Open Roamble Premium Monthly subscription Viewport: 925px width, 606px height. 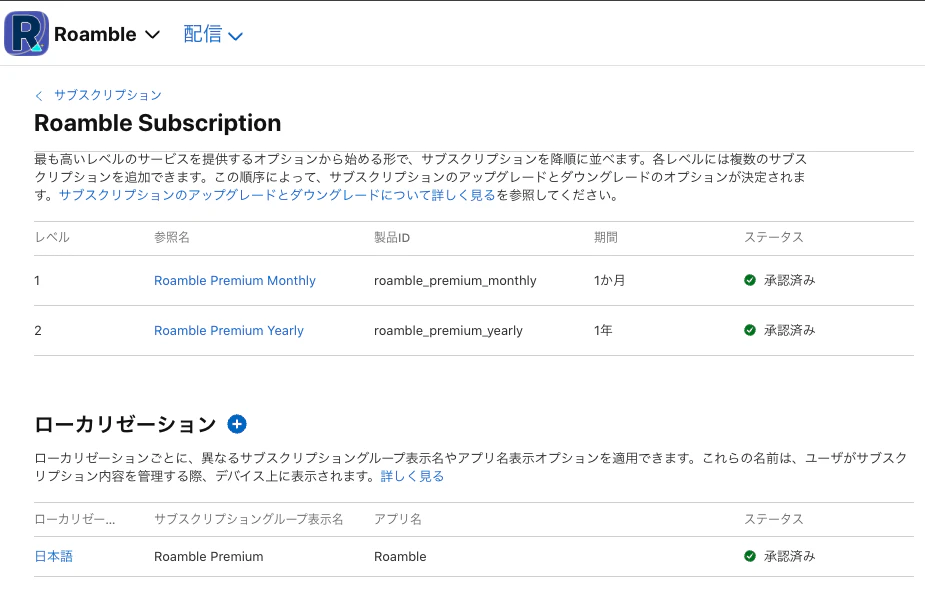point(235,280)
